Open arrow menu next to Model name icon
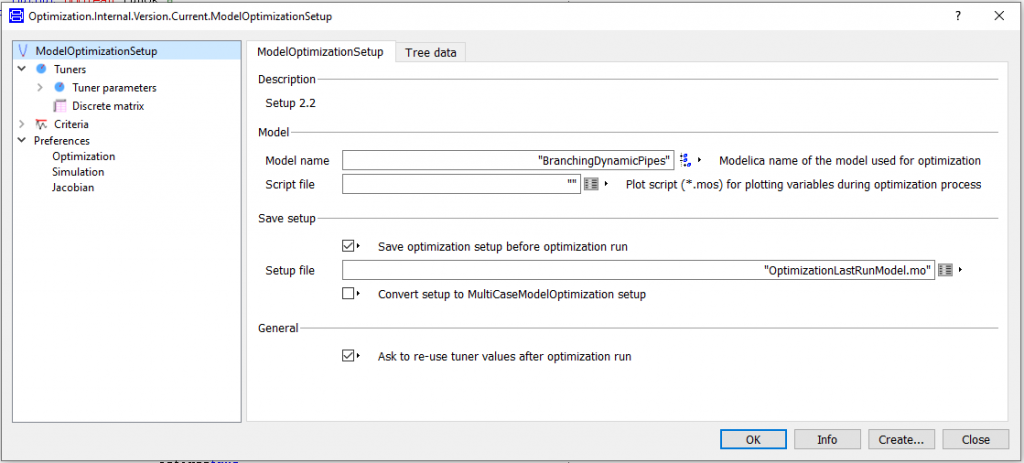 (x=699, y=160)
